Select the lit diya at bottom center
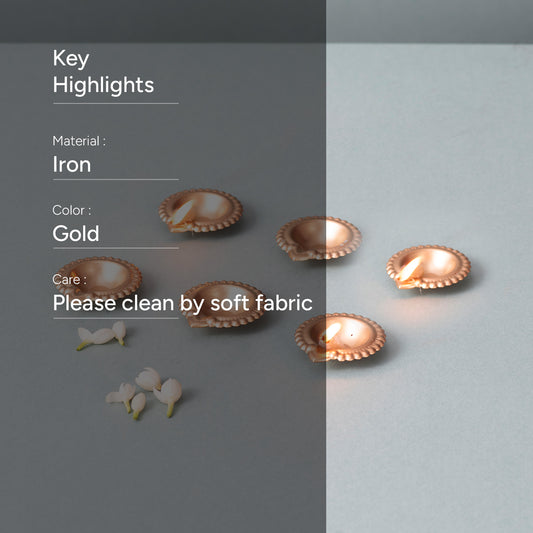This screenshot has width=533, height=533. coord(340,337)
